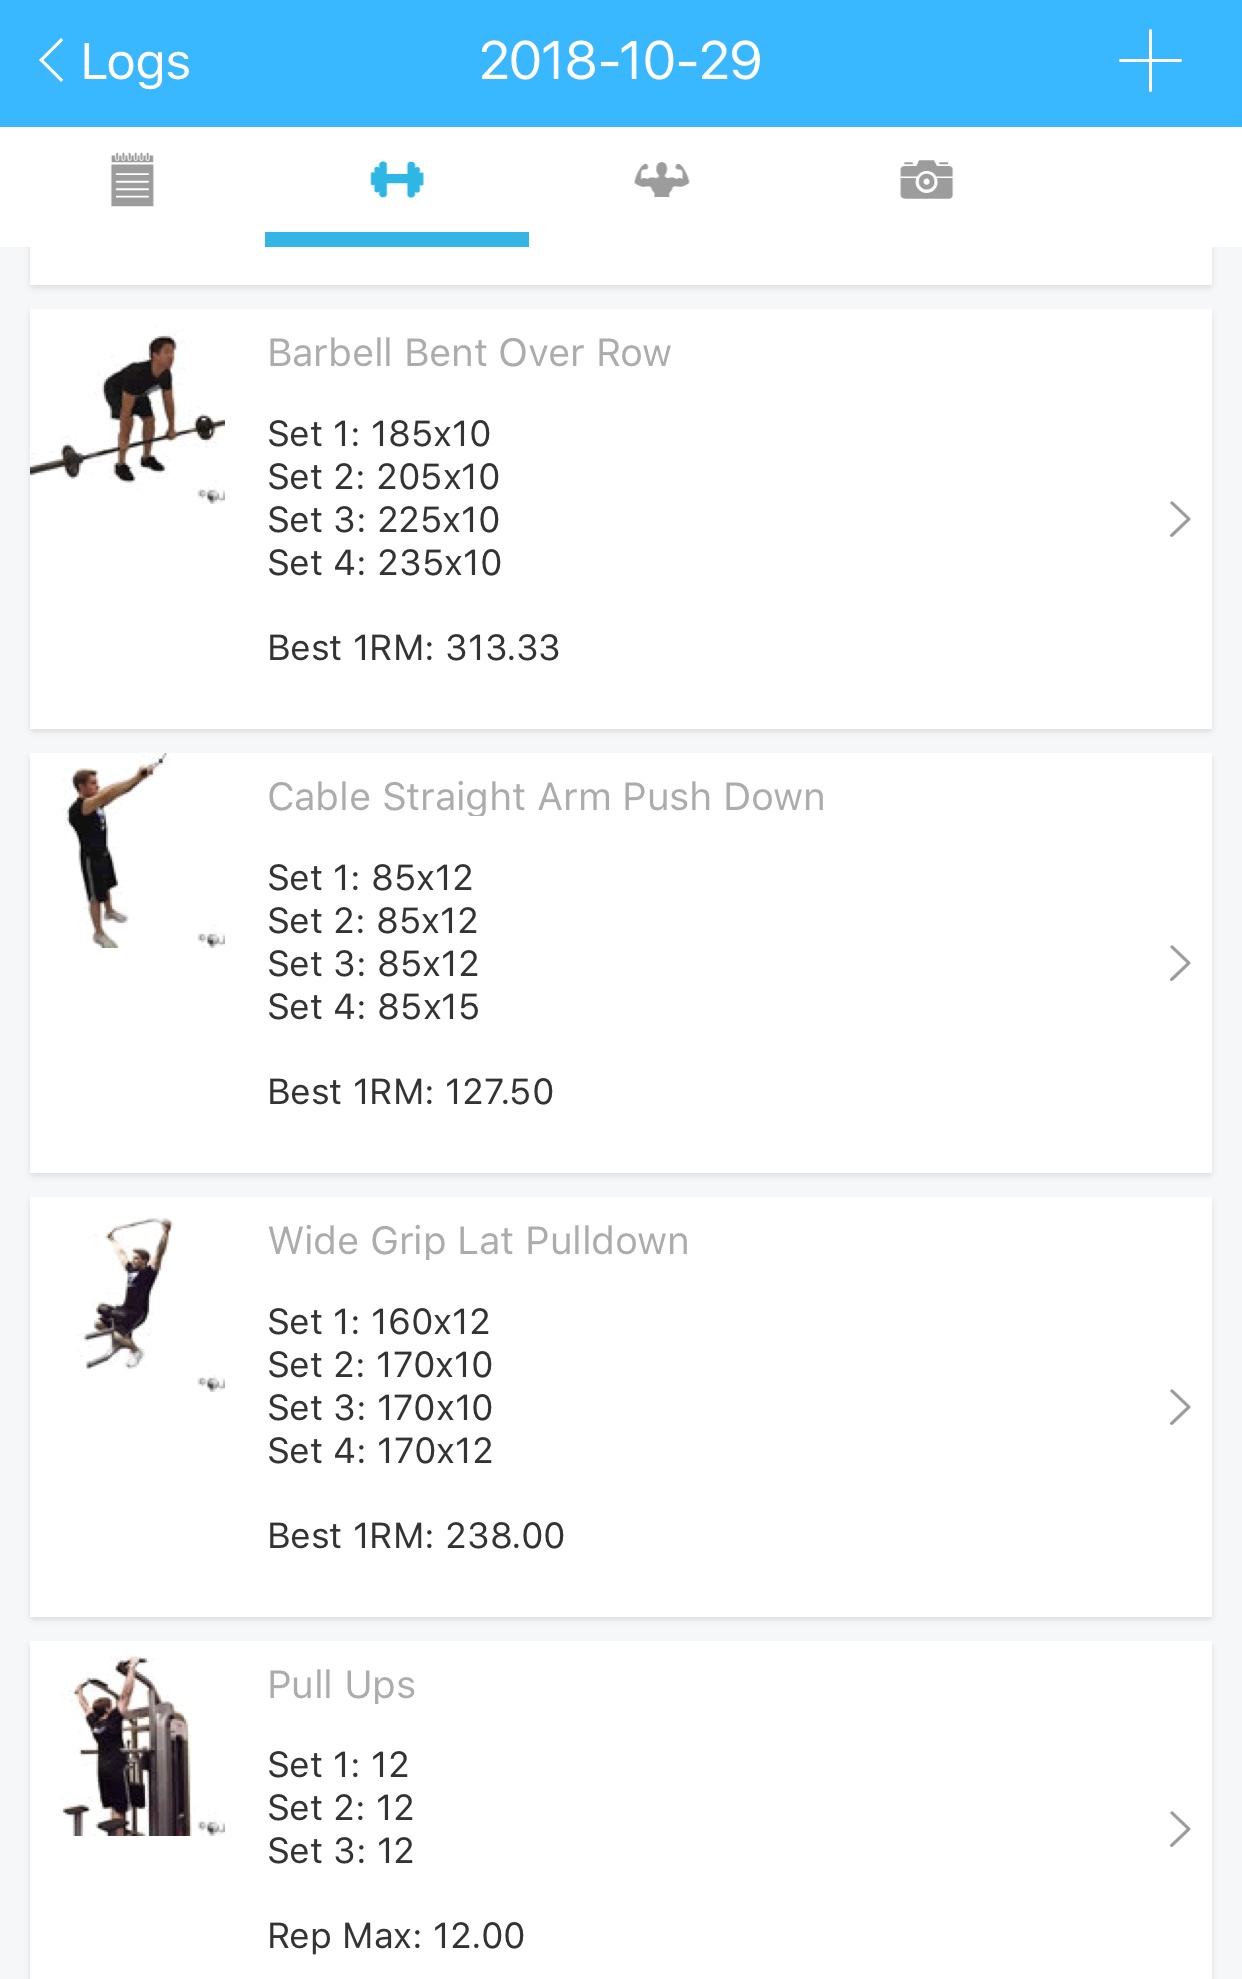The width and height of the screenshot is (1242, 1979).
Task: Open Pull Ups details chevron
Action: pos(1179,1829)
